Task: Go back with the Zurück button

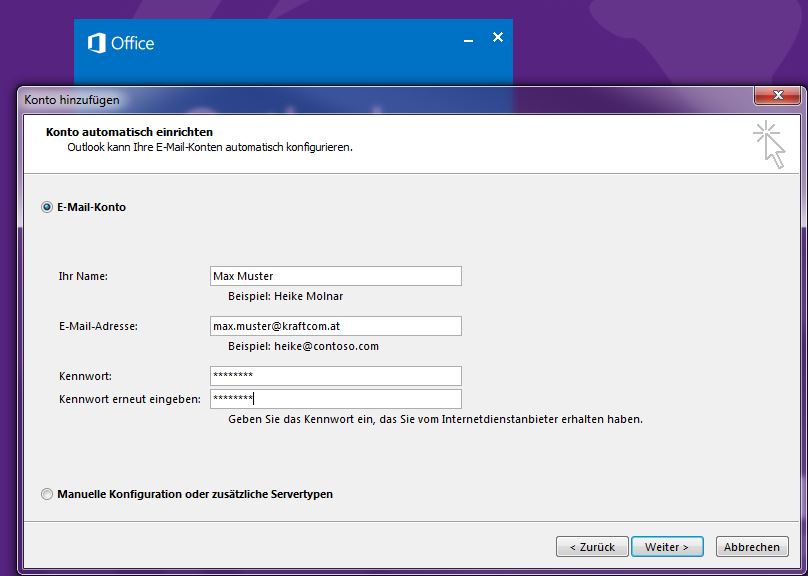Action: click(592, 547)
